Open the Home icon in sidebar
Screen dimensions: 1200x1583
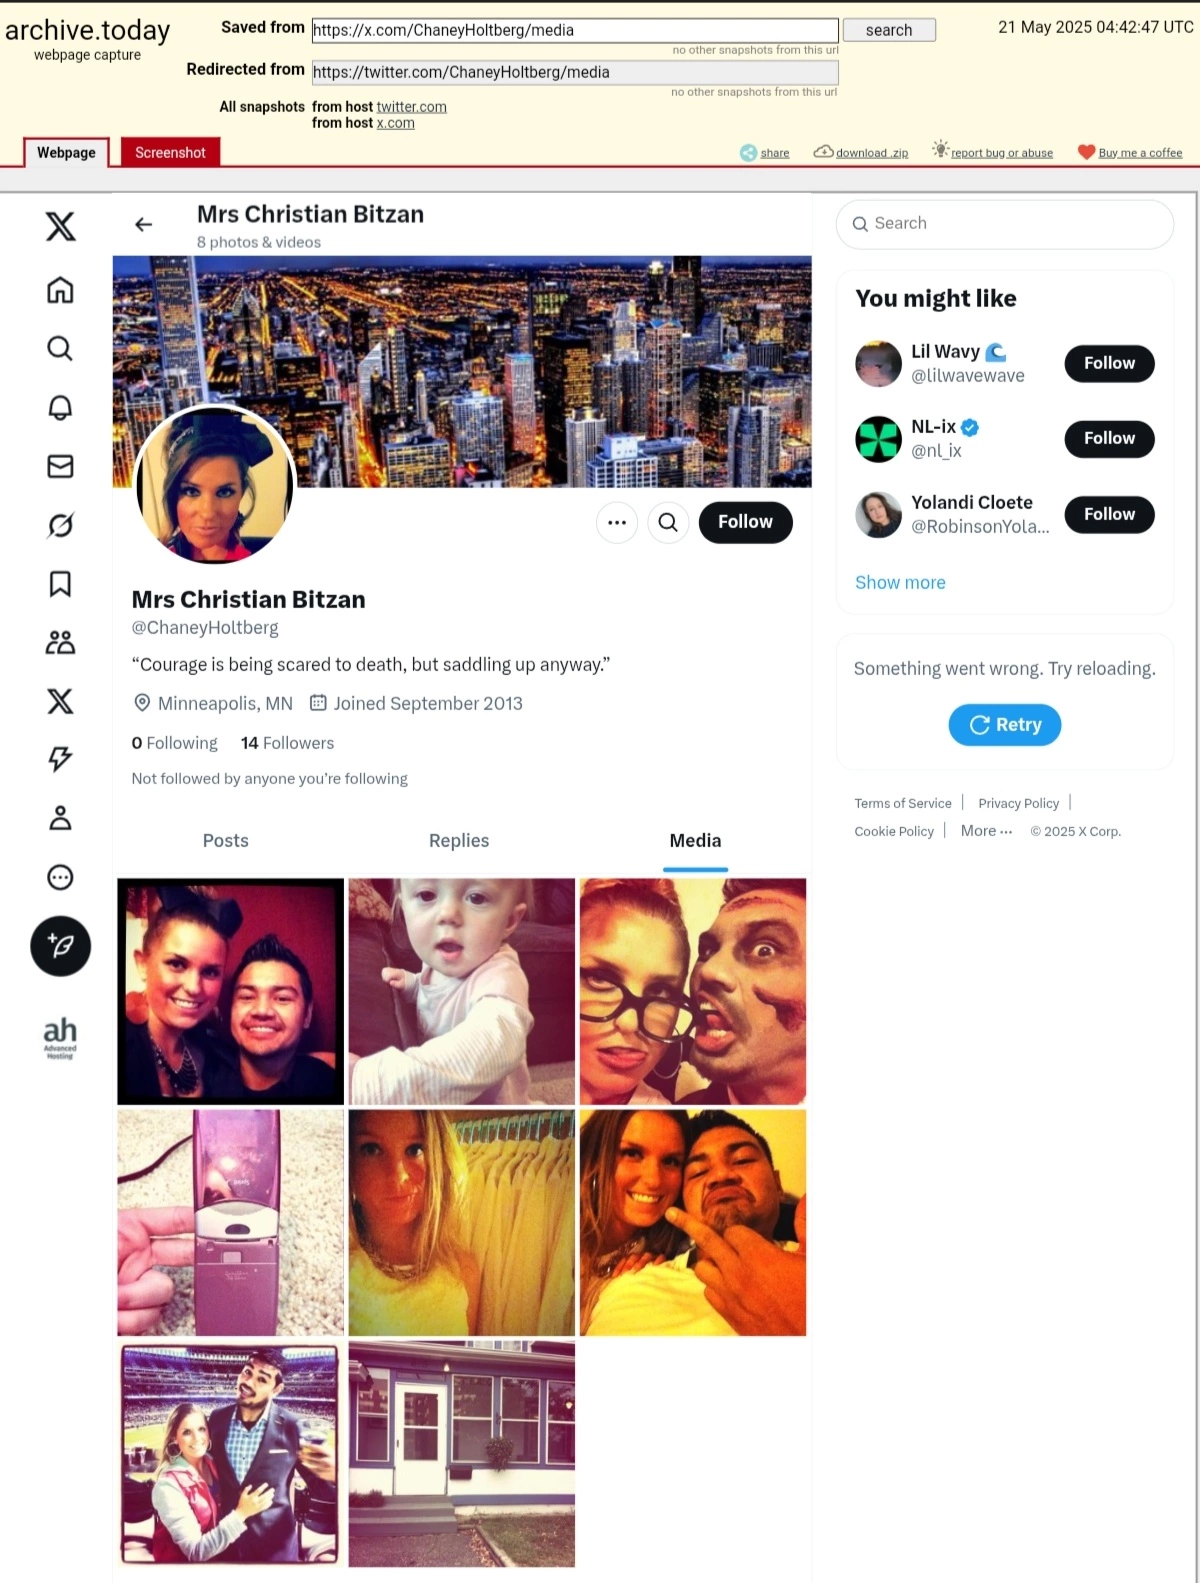(60, 290)
